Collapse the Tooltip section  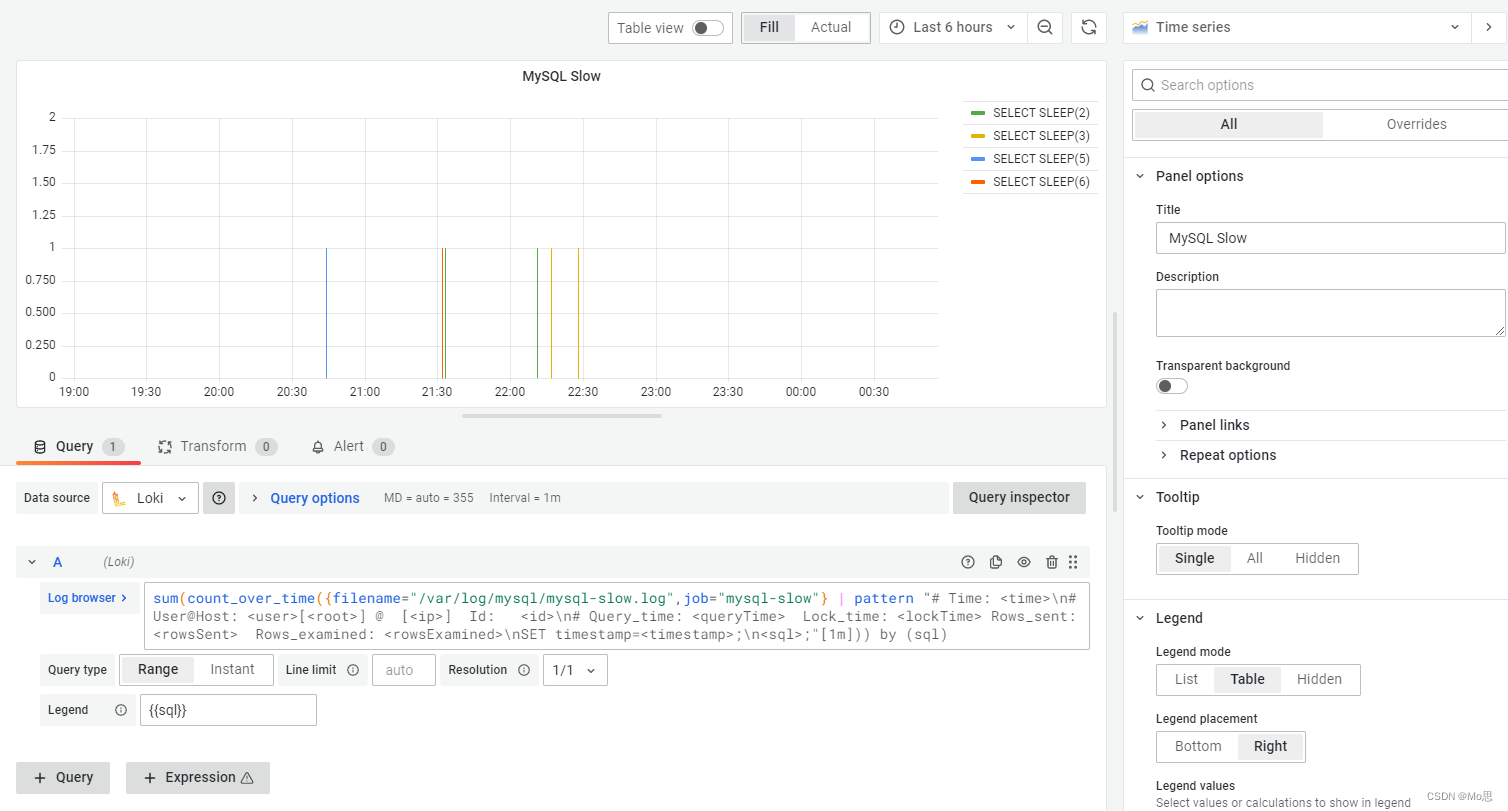1140,497
